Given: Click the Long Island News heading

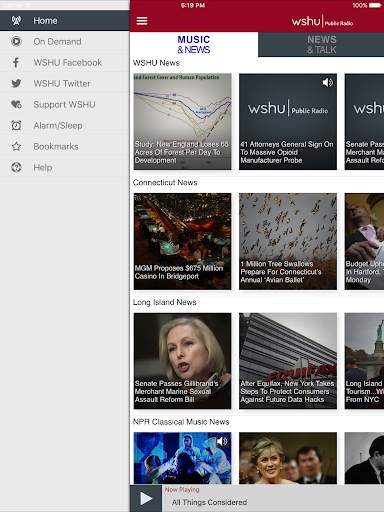Looking at the screenshot, I should click(x=165, y=302).
